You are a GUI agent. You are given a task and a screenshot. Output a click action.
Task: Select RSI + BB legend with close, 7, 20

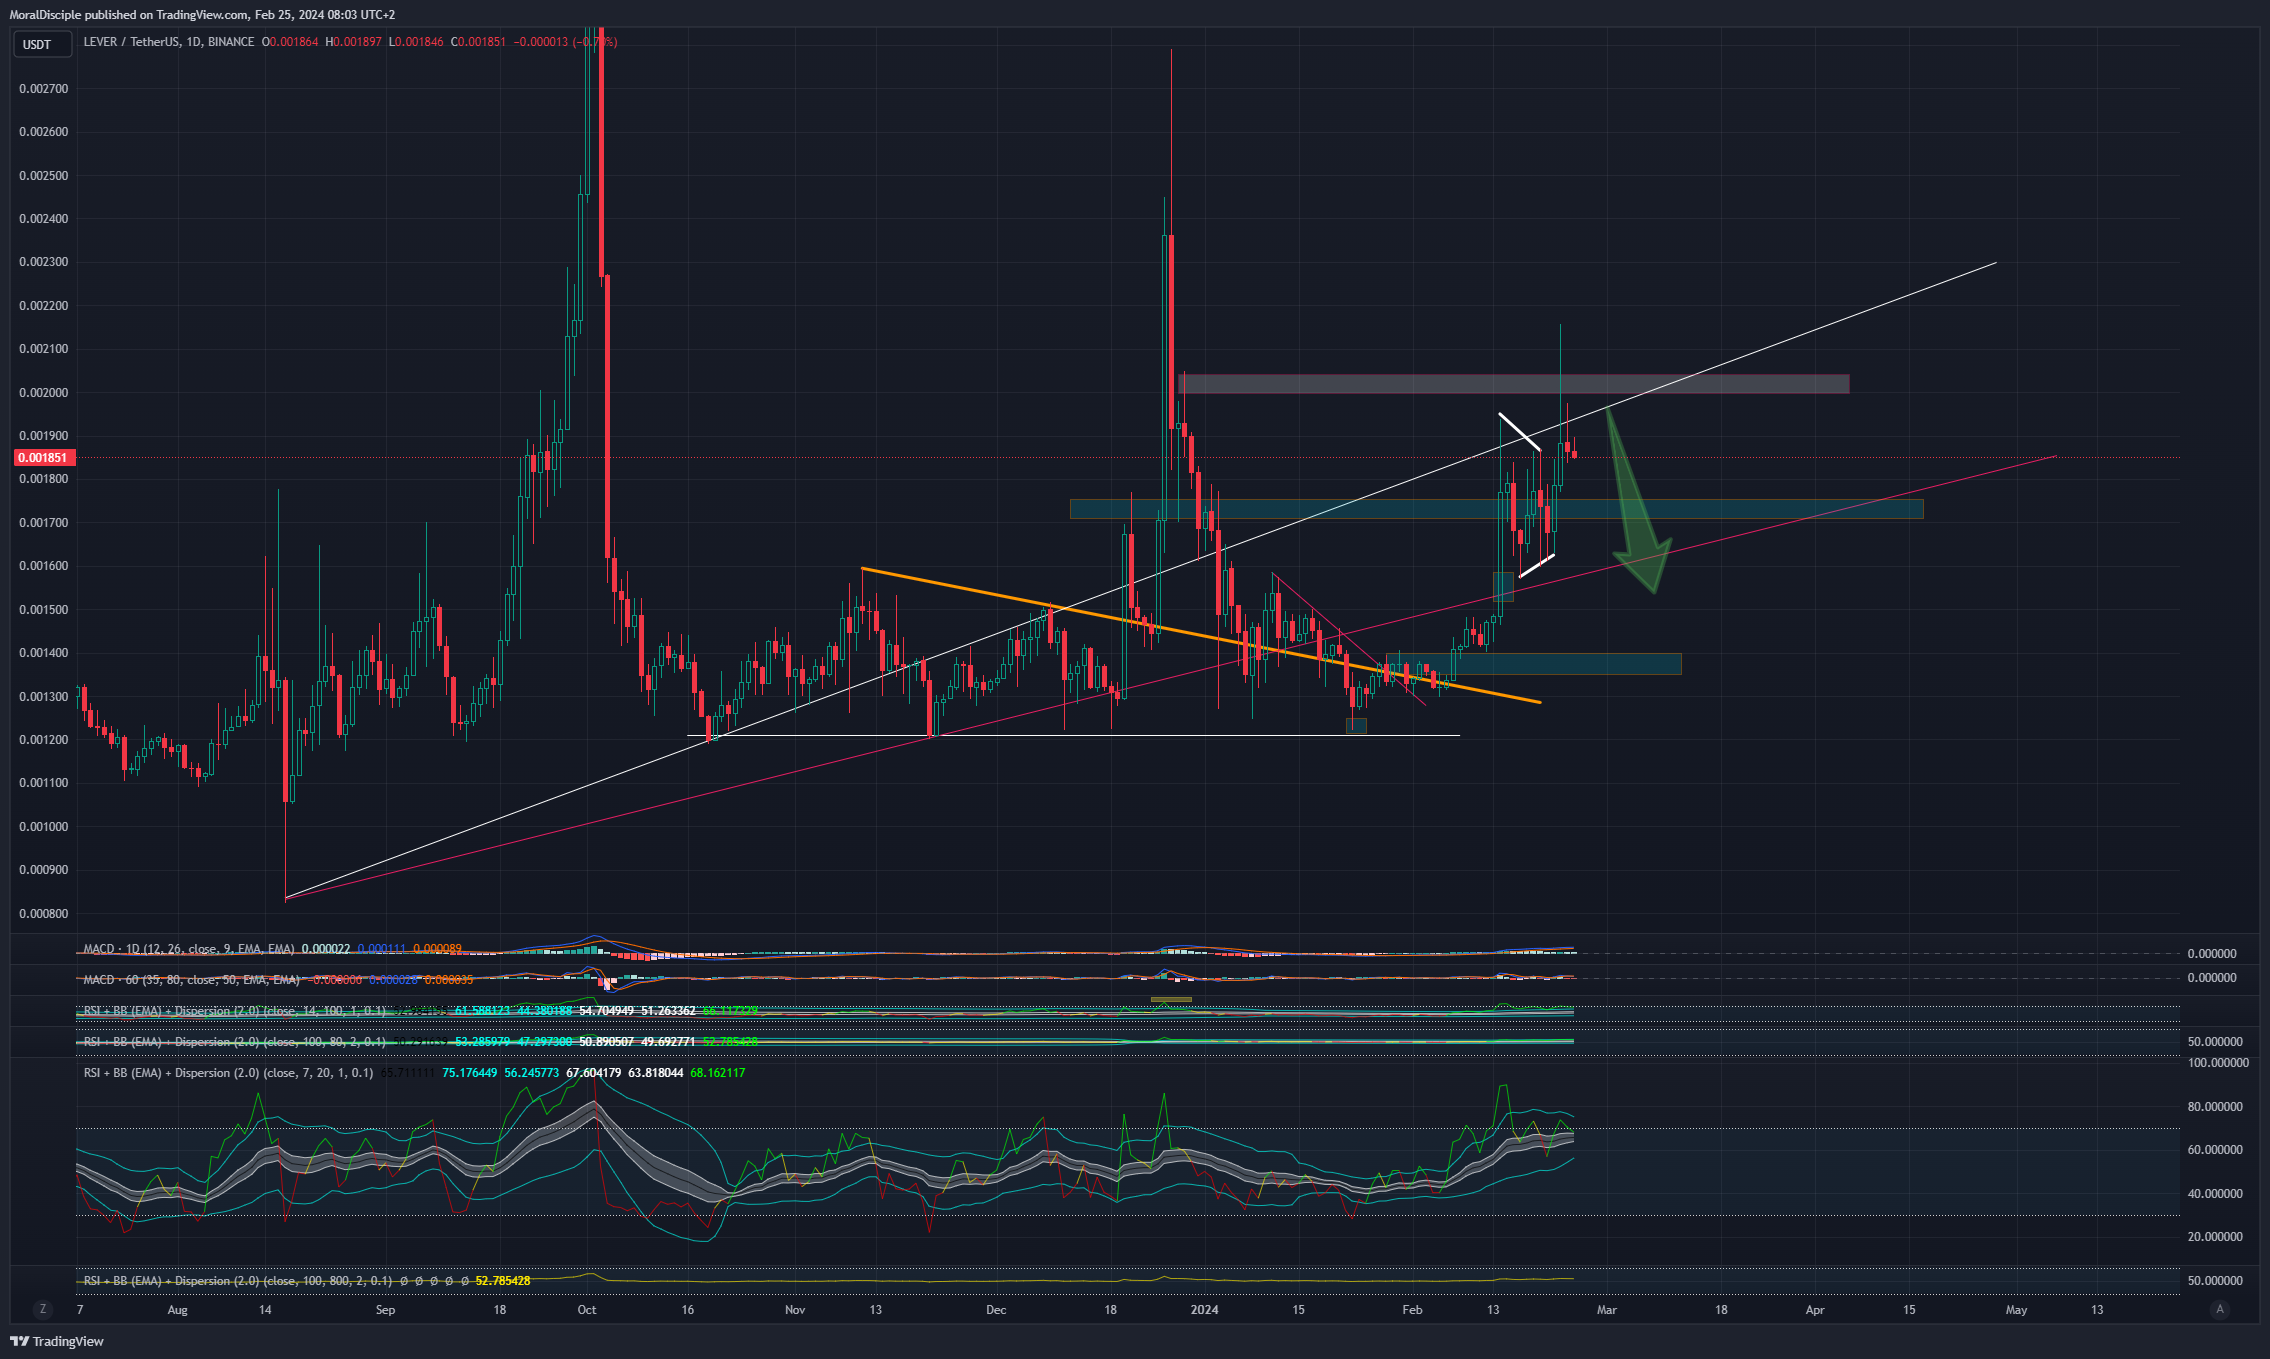coord(228,1073)
